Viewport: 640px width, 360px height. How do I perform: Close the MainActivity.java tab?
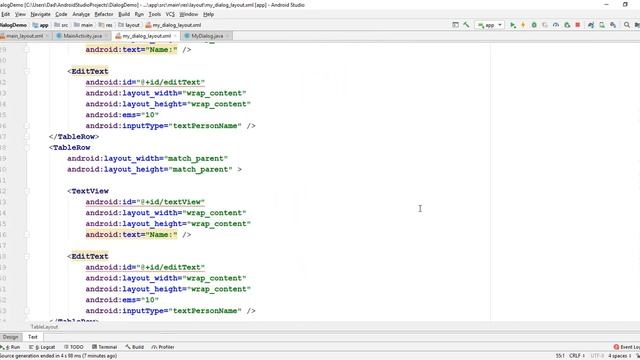click(x=107, y=36)
